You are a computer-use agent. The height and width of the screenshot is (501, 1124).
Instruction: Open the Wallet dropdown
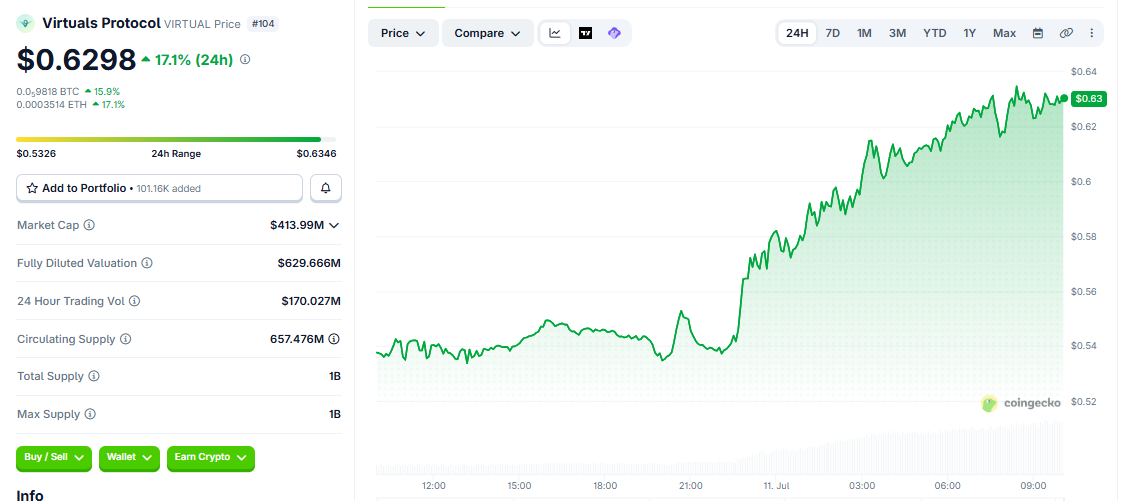point(129,457)
